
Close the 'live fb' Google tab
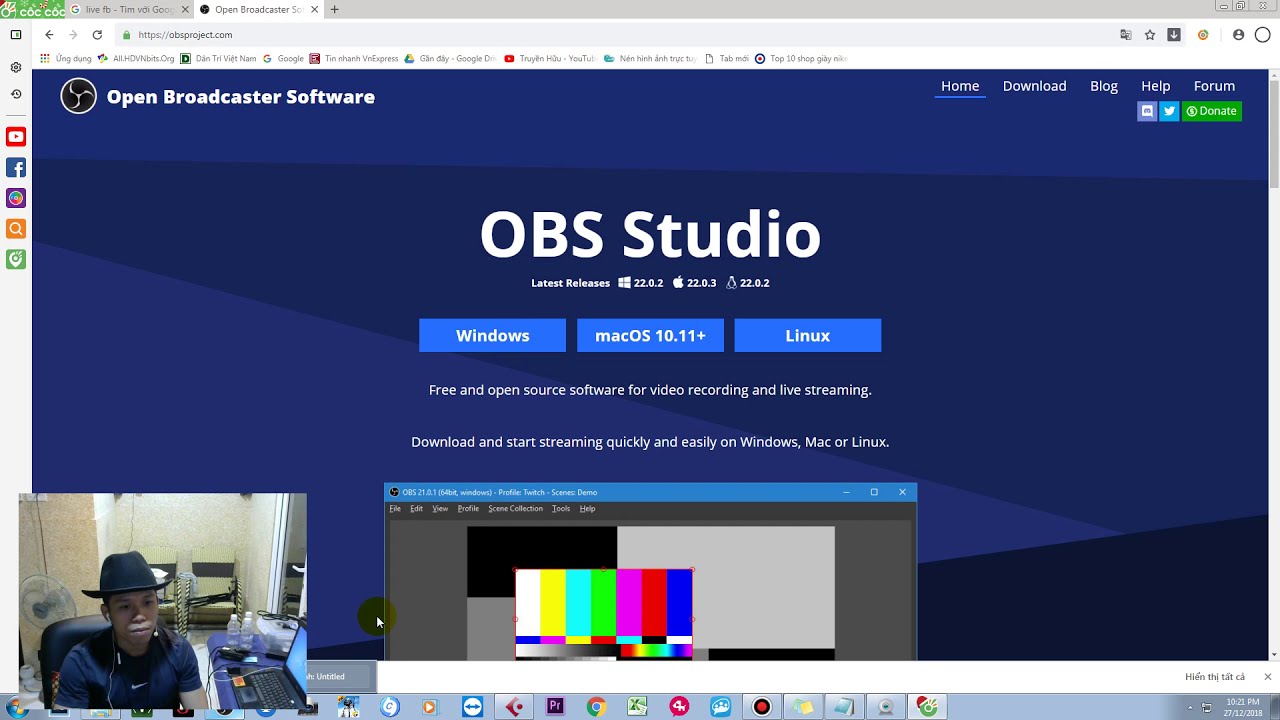(185, 9)
